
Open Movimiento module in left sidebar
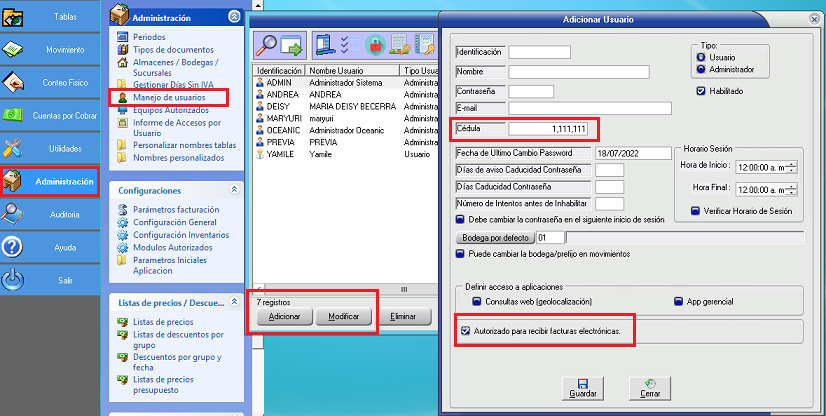tap(50, 49)
